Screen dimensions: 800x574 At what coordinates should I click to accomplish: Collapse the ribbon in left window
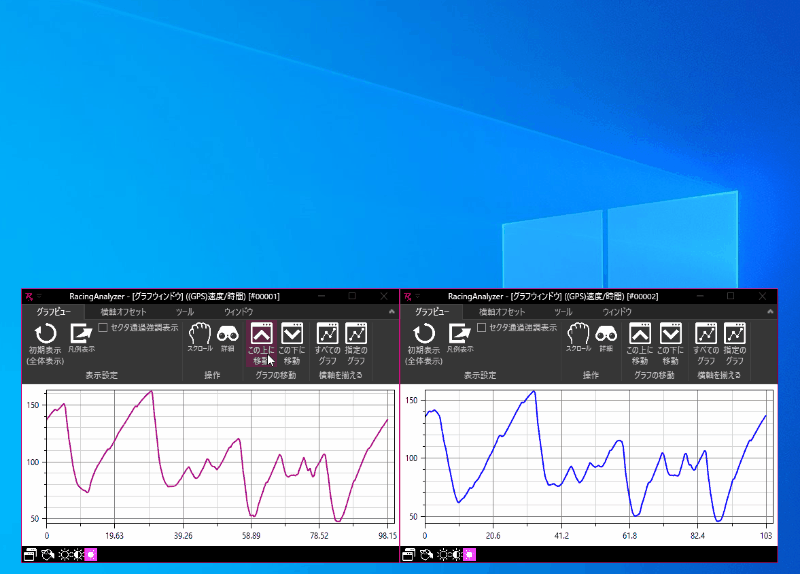click(x=392, y=312)
